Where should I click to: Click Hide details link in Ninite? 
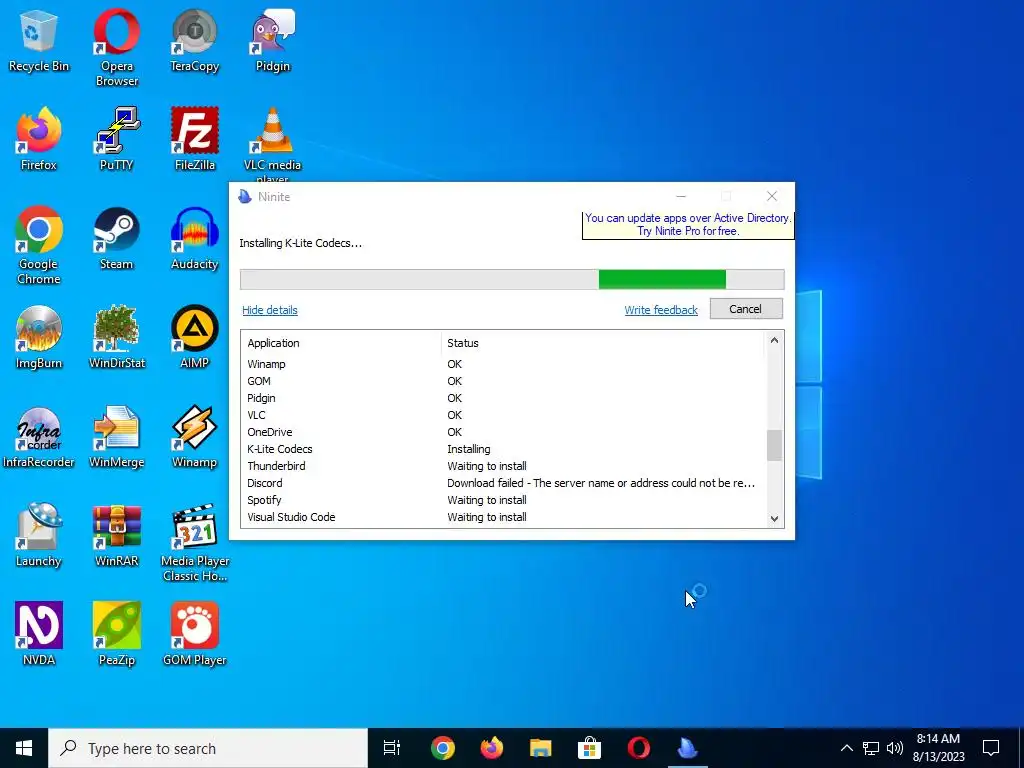[270, 310]
